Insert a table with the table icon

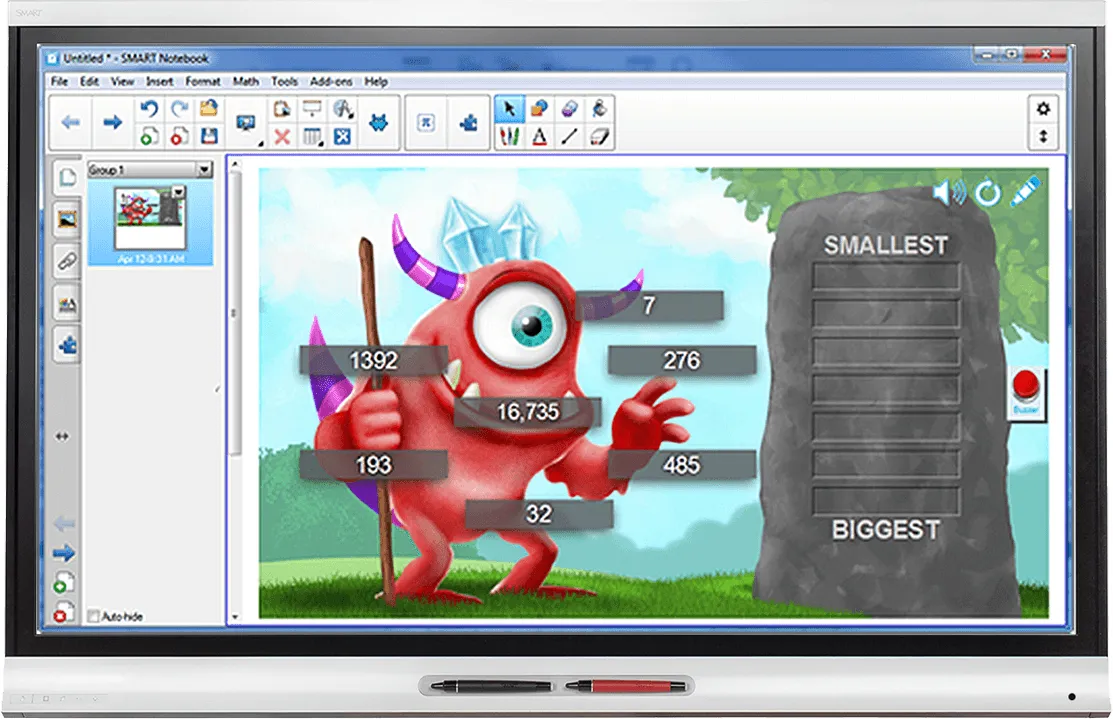coord(312,136)
